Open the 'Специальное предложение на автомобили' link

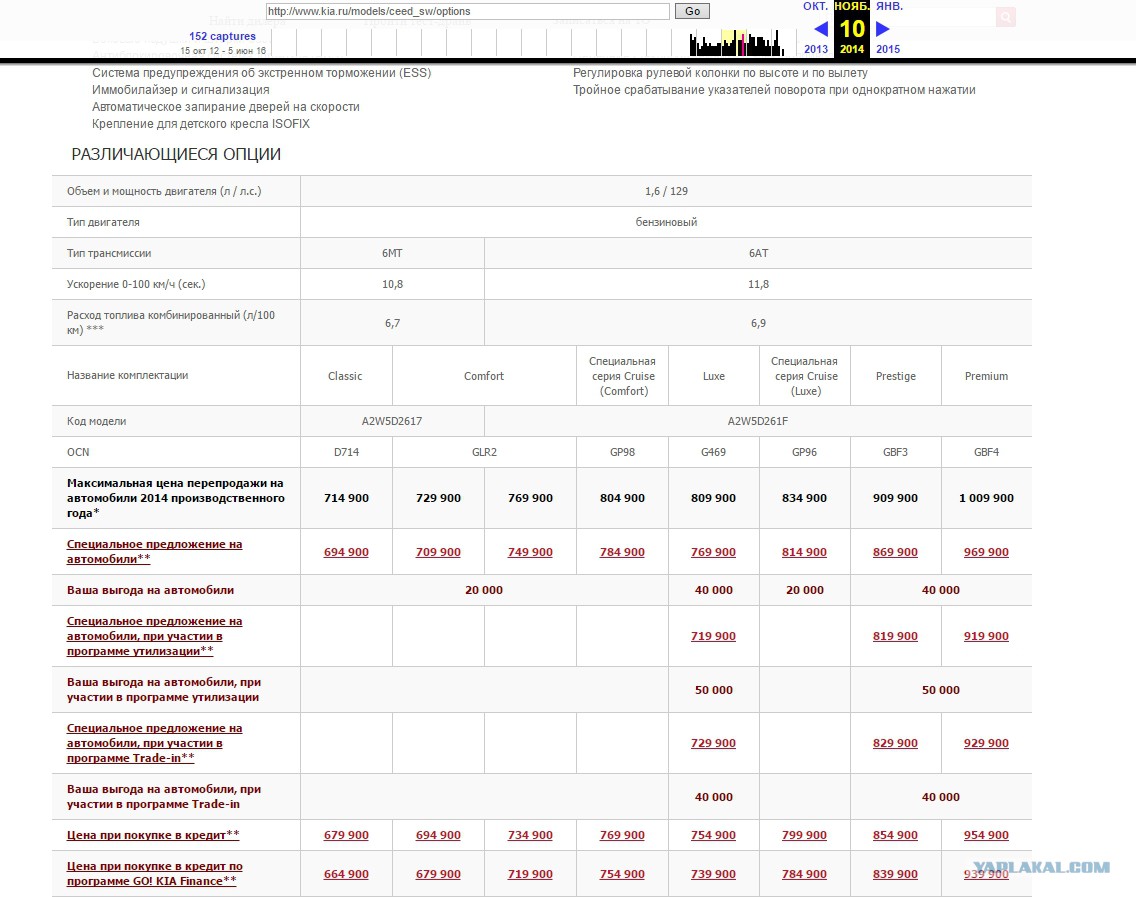click(154, 551)
